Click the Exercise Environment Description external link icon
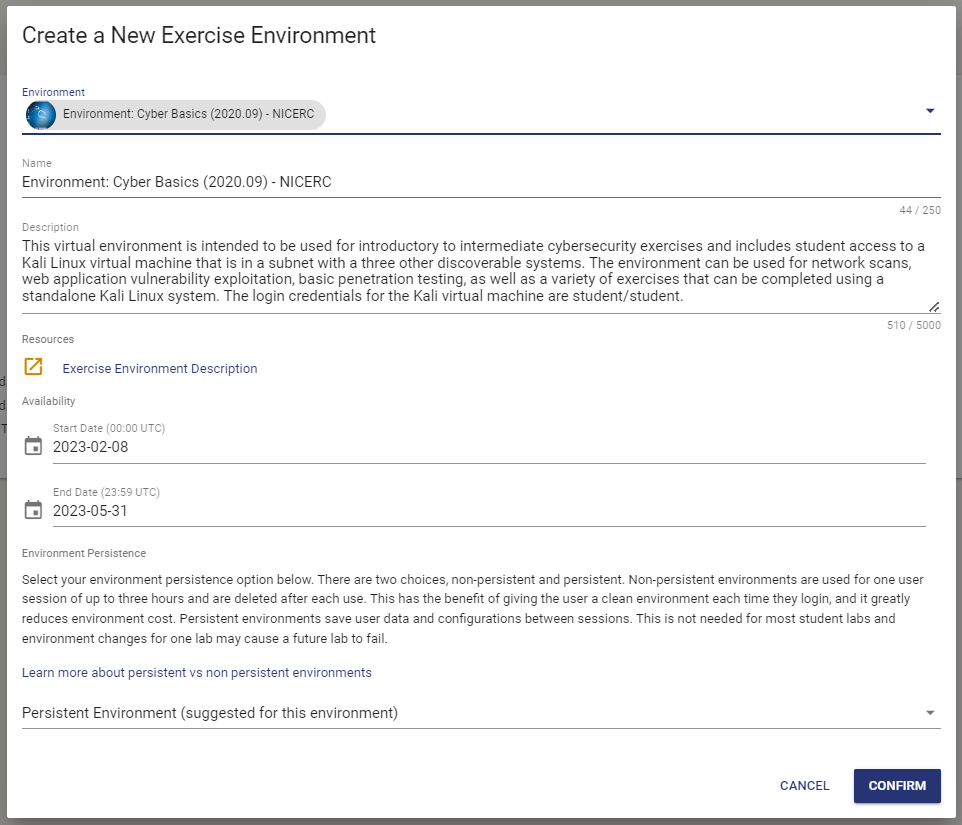Screen dimensions: 962x825 [x=33, y=367]
